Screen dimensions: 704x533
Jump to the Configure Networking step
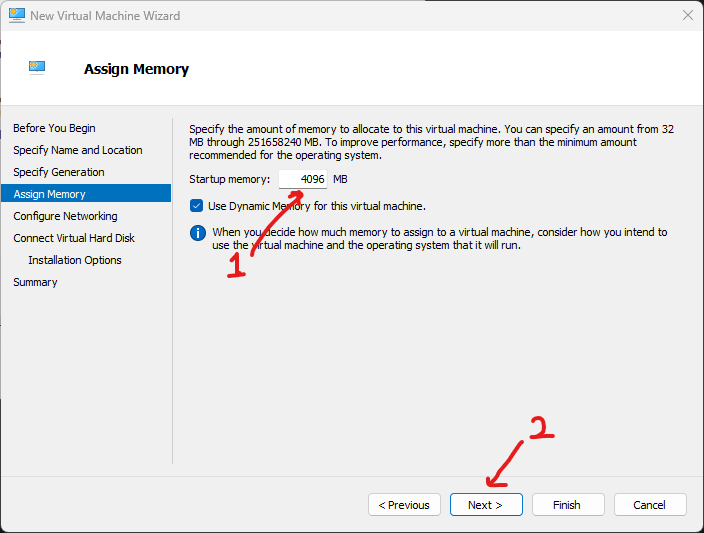pyautogui.click(x=65, y=216)
